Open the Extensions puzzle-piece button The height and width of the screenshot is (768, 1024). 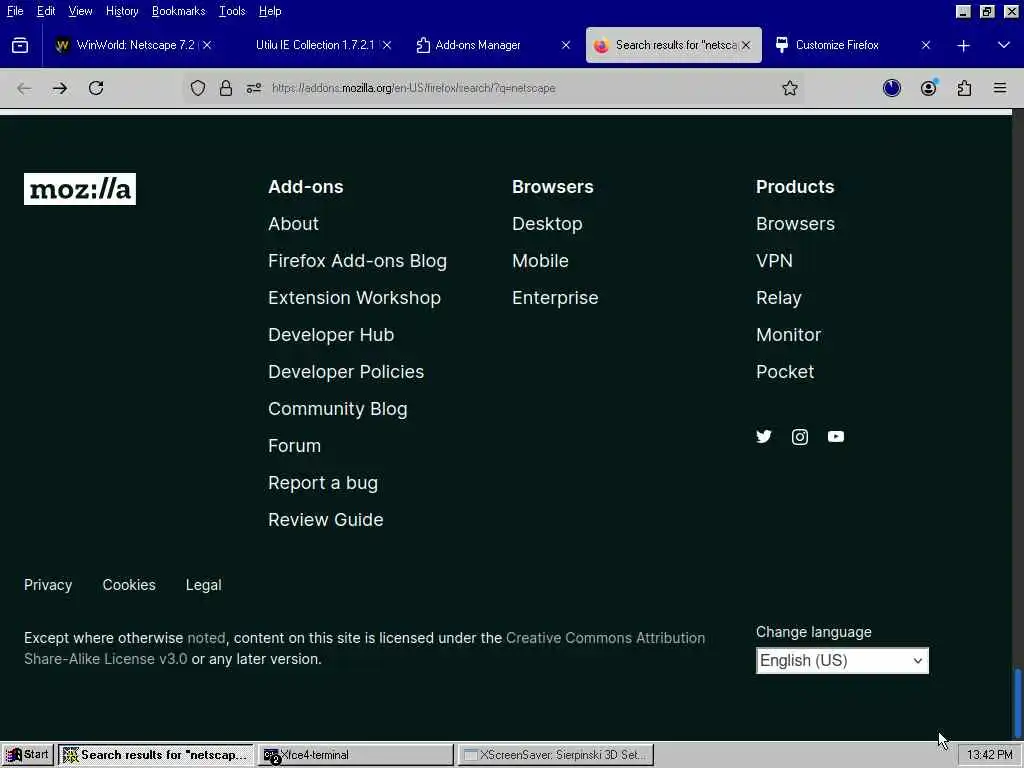[x=965, y=88]
